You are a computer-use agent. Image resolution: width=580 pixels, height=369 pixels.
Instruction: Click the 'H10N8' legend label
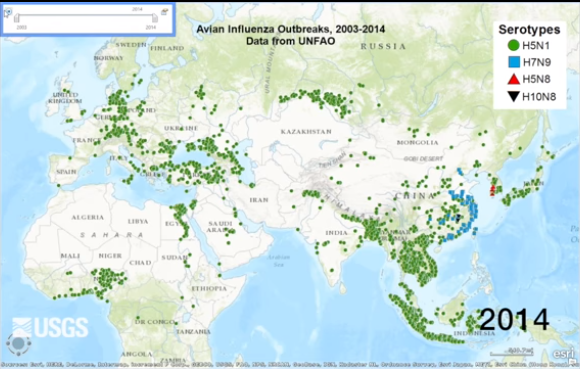[x=539, y=97]
